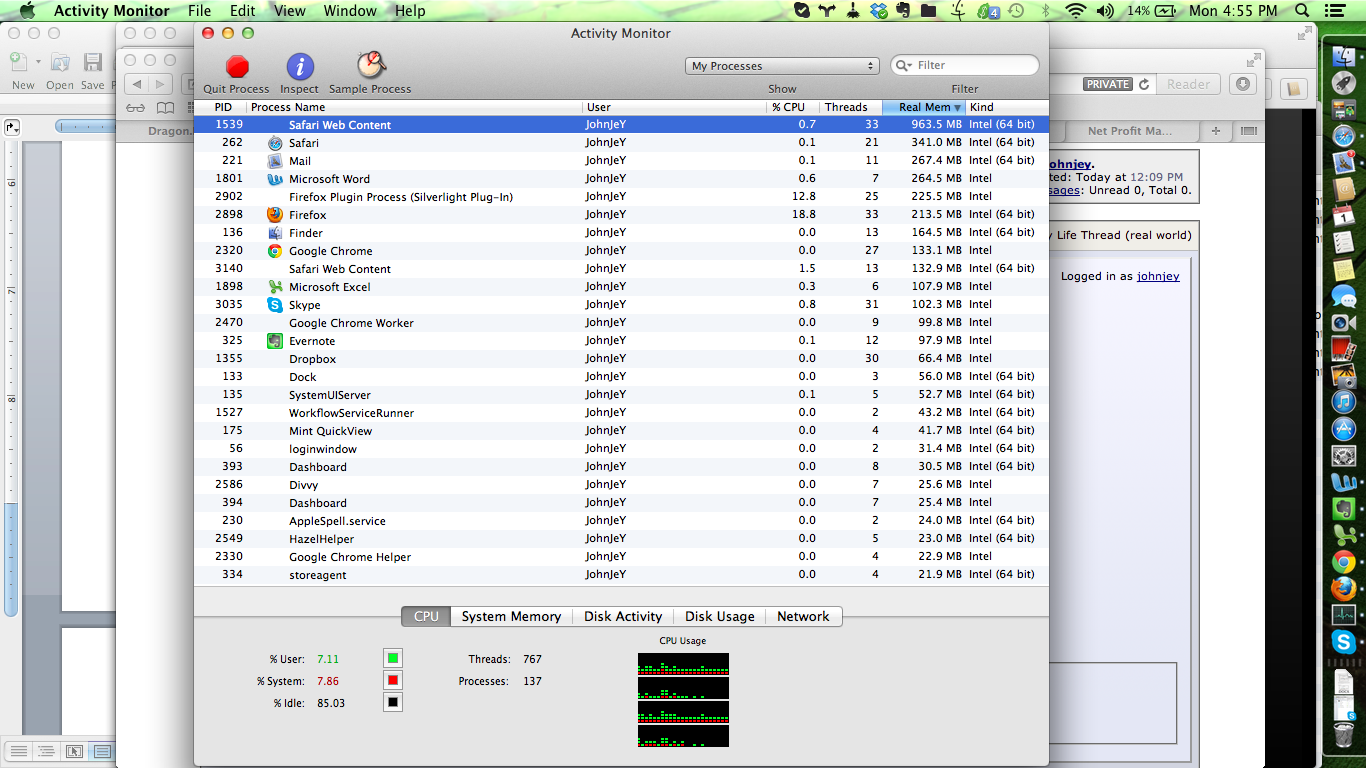This screenshot has width=1366, height=768.
Task: Select the Google Chrome Worker row
Action: click(x=621, y=323)
